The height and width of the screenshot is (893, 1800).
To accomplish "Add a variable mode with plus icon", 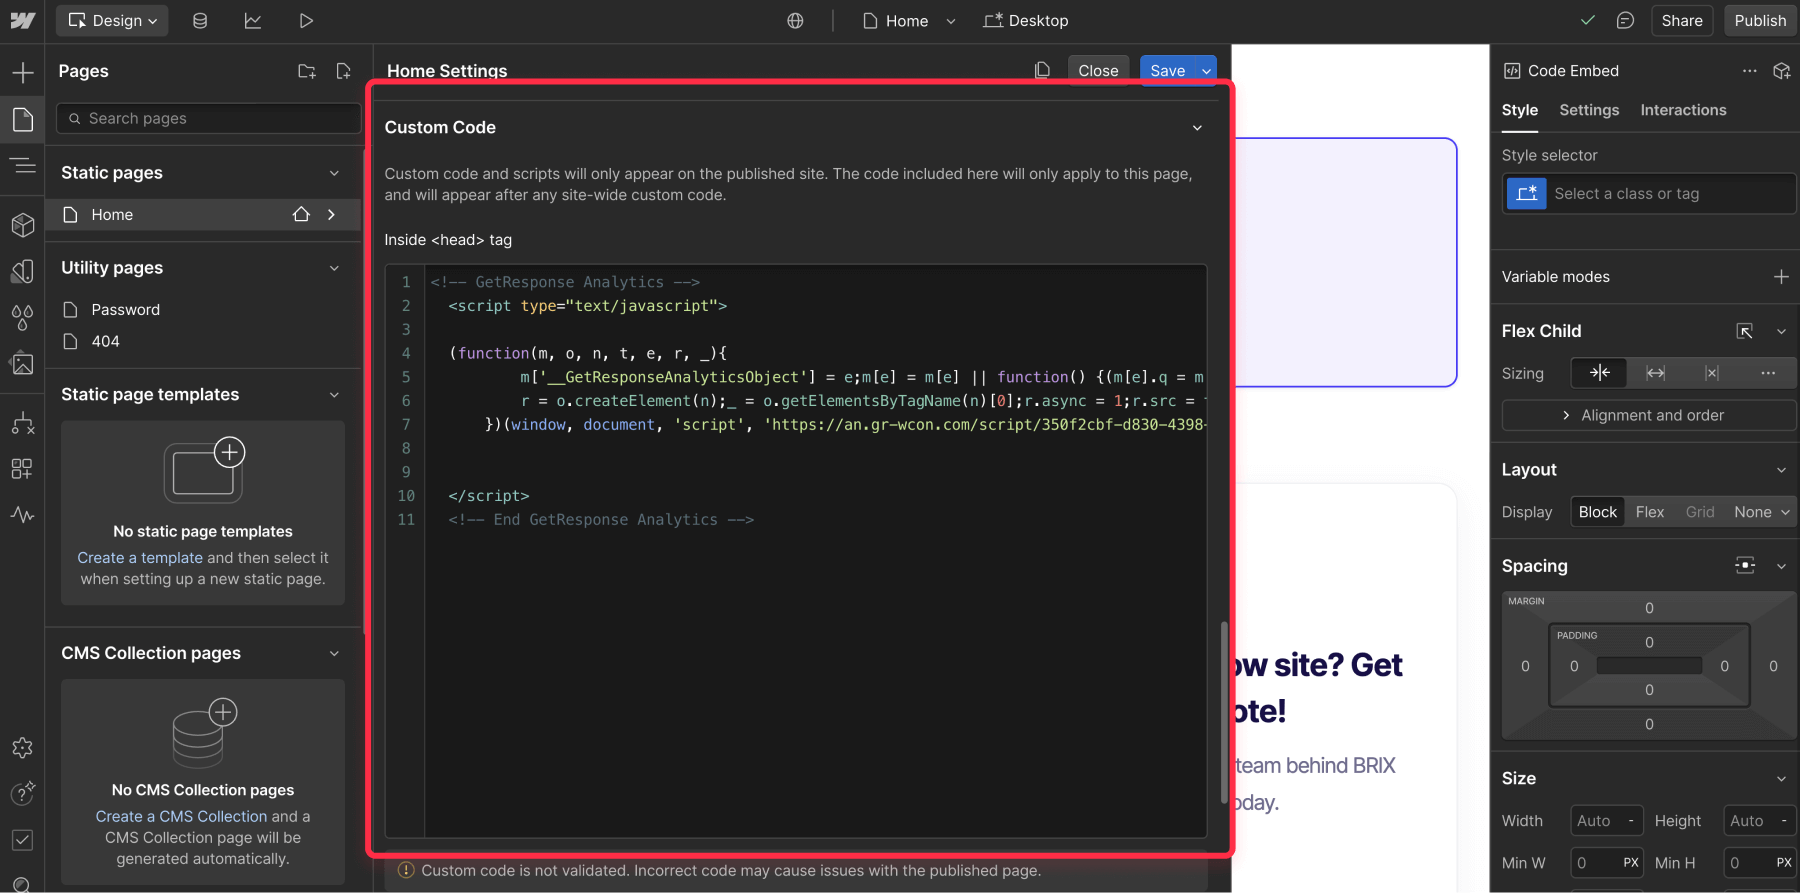I will point(1781,277).
